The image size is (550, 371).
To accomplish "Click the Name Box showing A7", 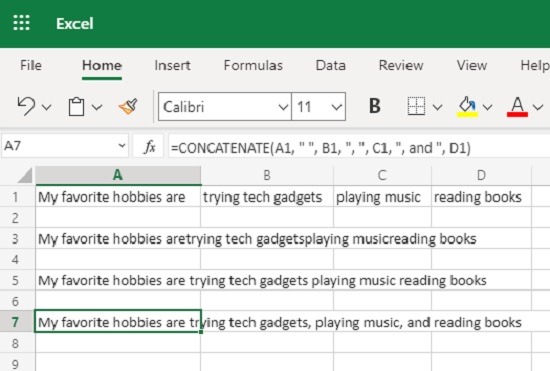I will pos(65,146).
